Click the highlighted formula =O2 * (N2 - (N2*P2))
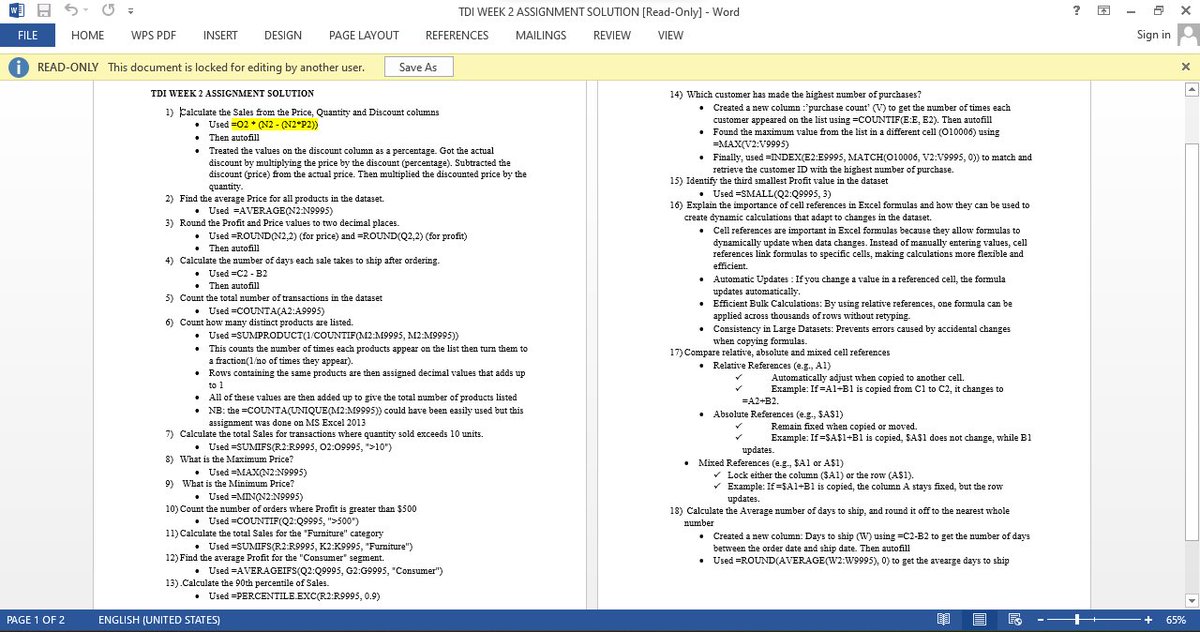The height and width of the screenshot is (632, 1200). pyautogui.click(x=274, y=125)
